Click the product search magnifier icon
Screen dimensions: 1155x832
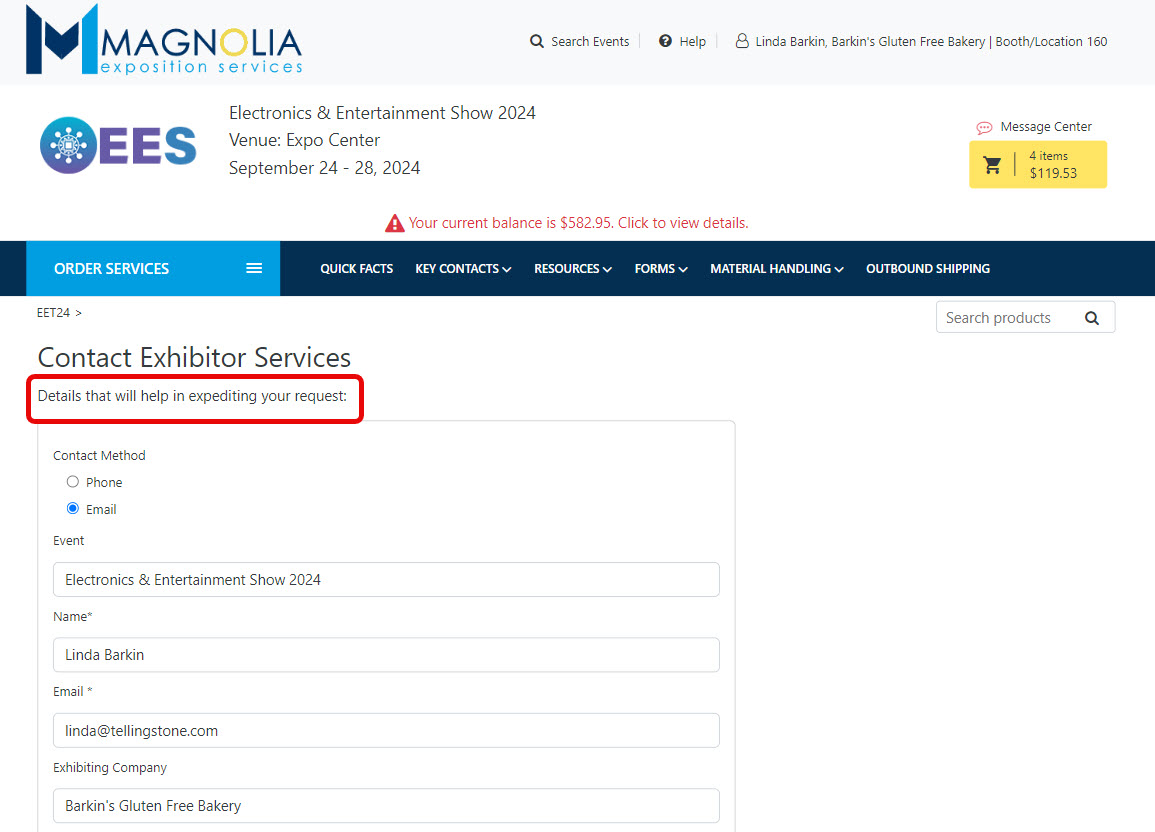coord(1091,318)
